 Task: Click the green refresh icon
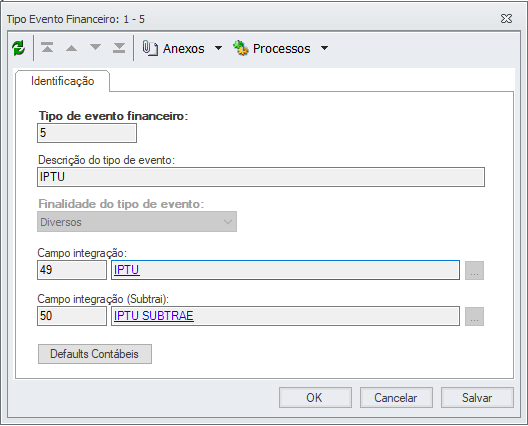pyautogui.click(x=19, y=48)
